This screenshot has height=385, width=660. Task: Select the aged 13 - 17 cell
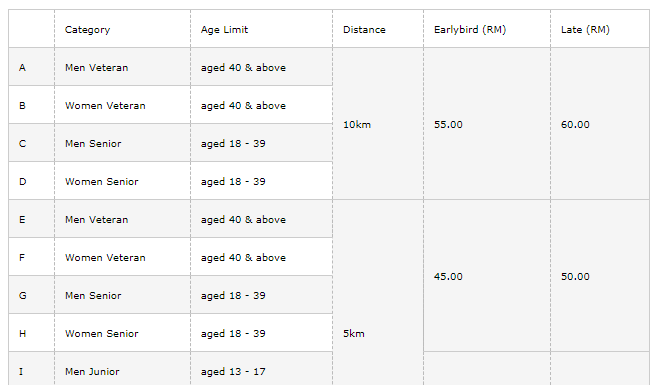pos(261,369)
